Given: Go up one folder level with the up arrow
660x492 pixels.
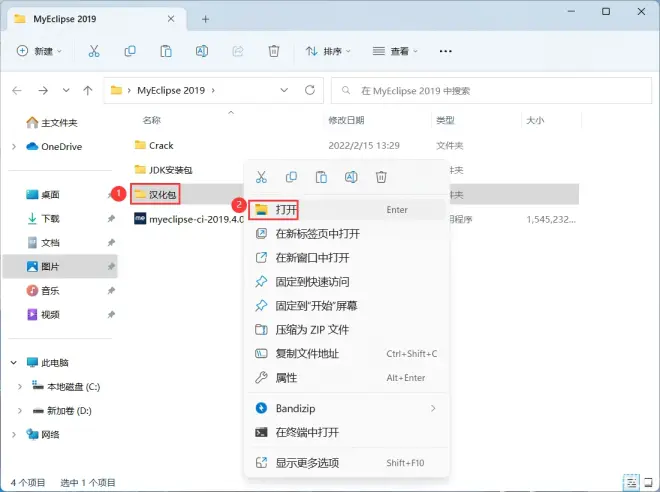Looking at the screenshot, I should (x=88, y=90).
